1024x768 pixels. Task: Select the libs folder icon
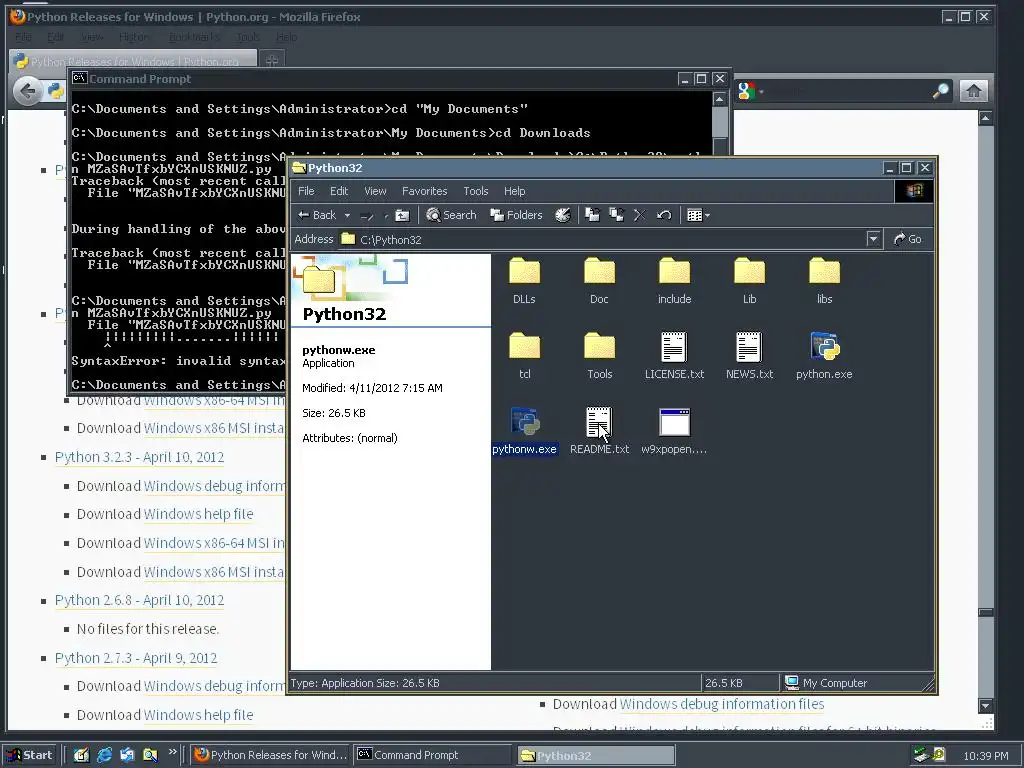pos(824,271)
